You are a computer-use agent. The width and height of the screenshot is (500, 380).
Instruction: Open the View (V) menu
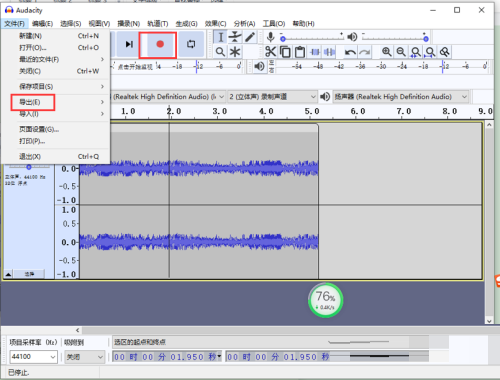tap(99, 24)
